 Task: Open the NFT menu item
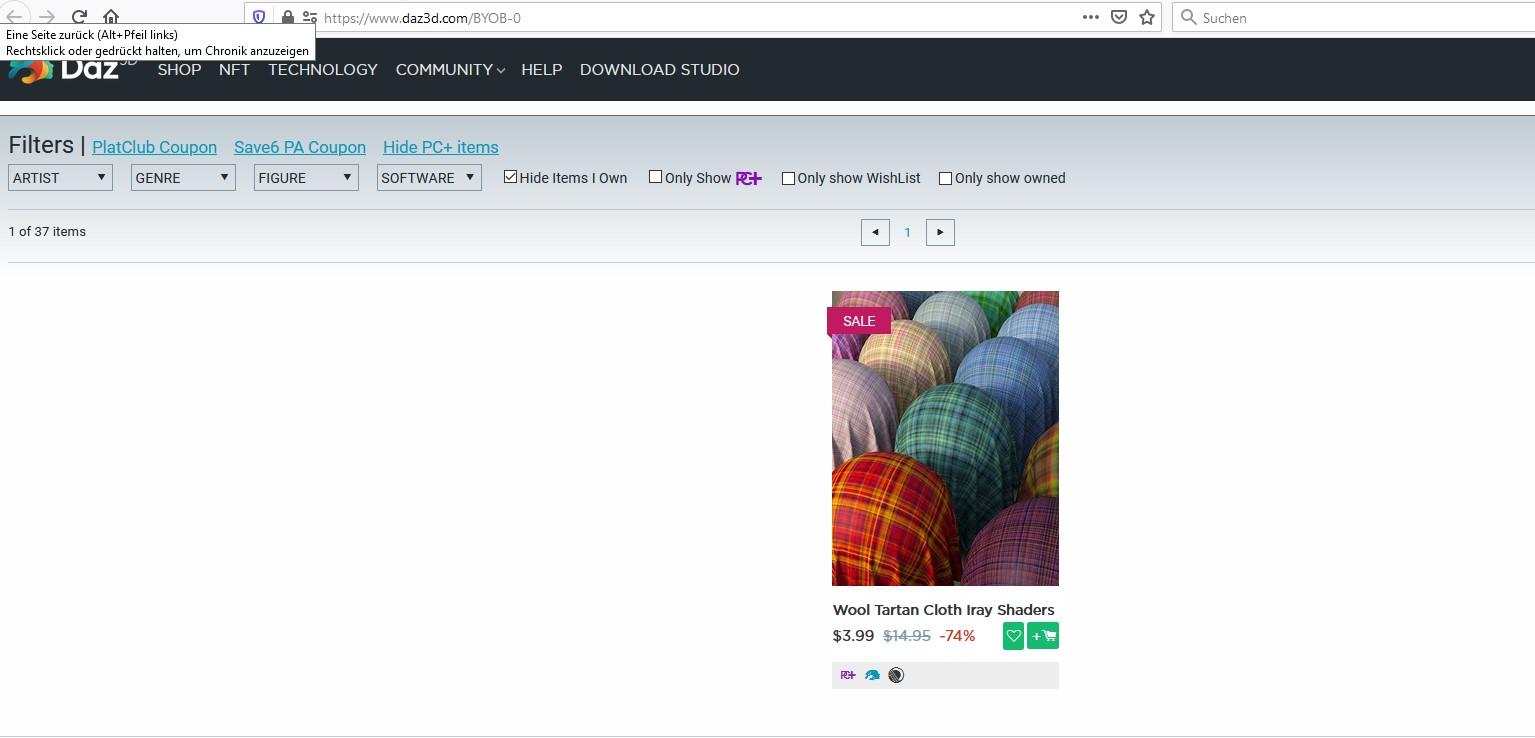click(234, 70)
